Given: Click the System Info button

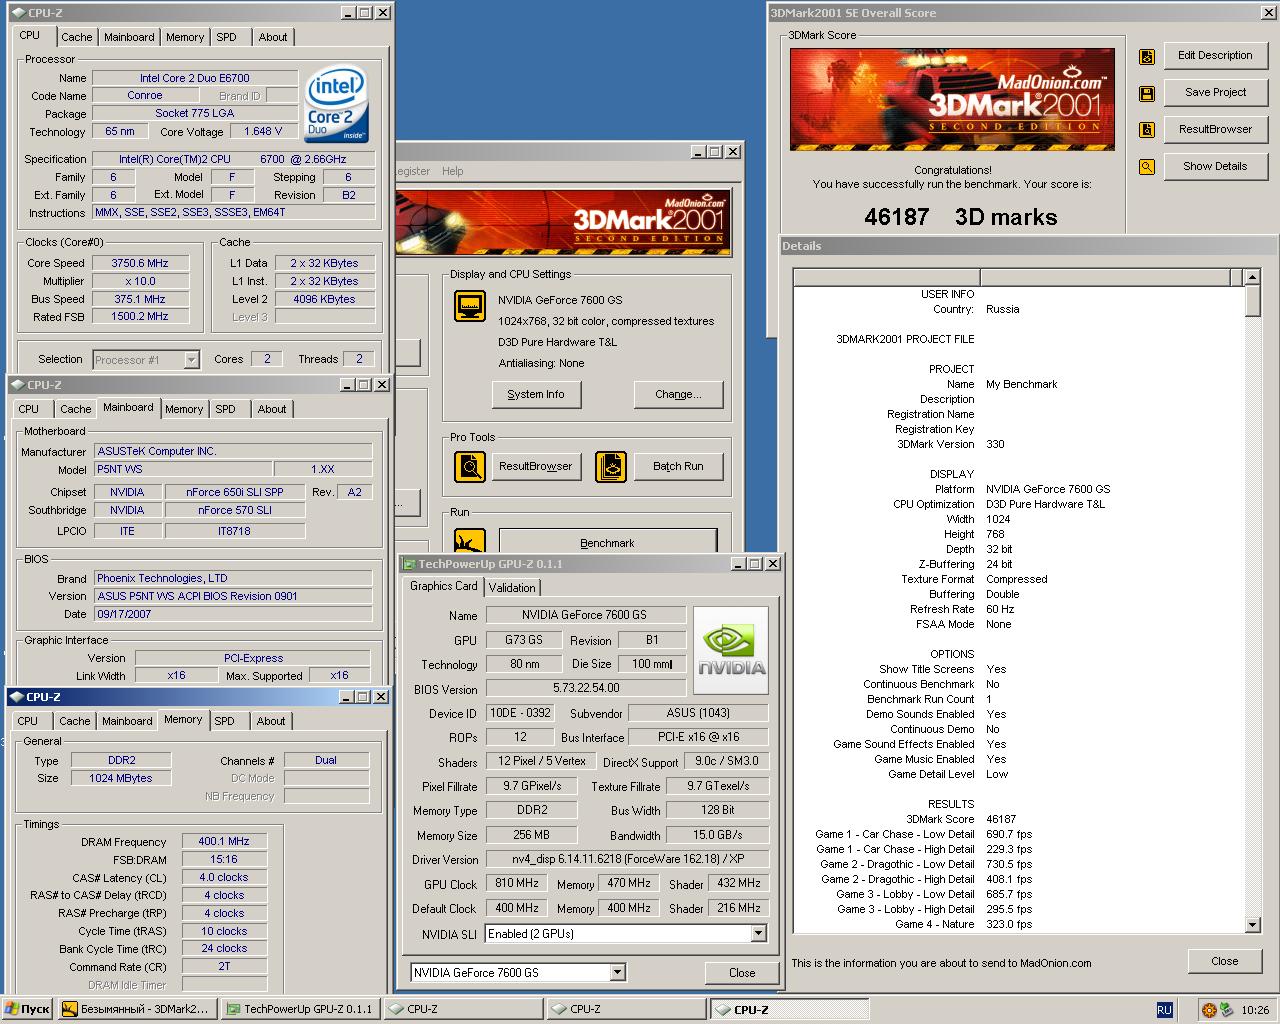Looking at the screenshot, I should tap(536, 394).
